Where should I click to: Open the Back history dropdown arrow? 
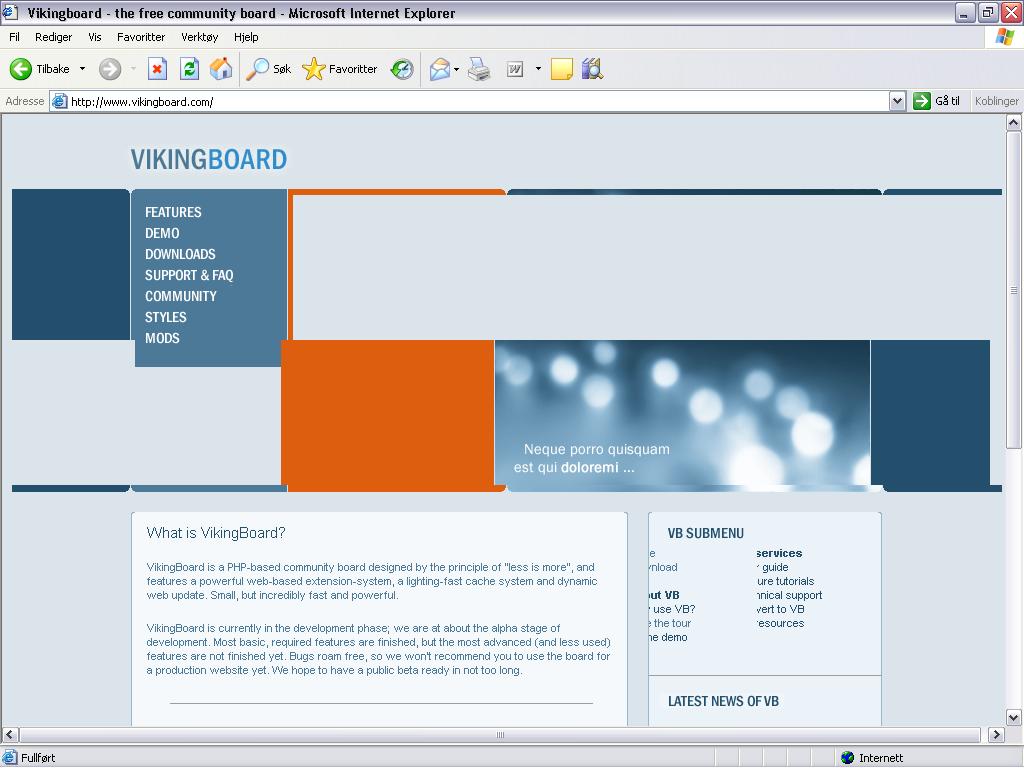(x=82, y=69)
